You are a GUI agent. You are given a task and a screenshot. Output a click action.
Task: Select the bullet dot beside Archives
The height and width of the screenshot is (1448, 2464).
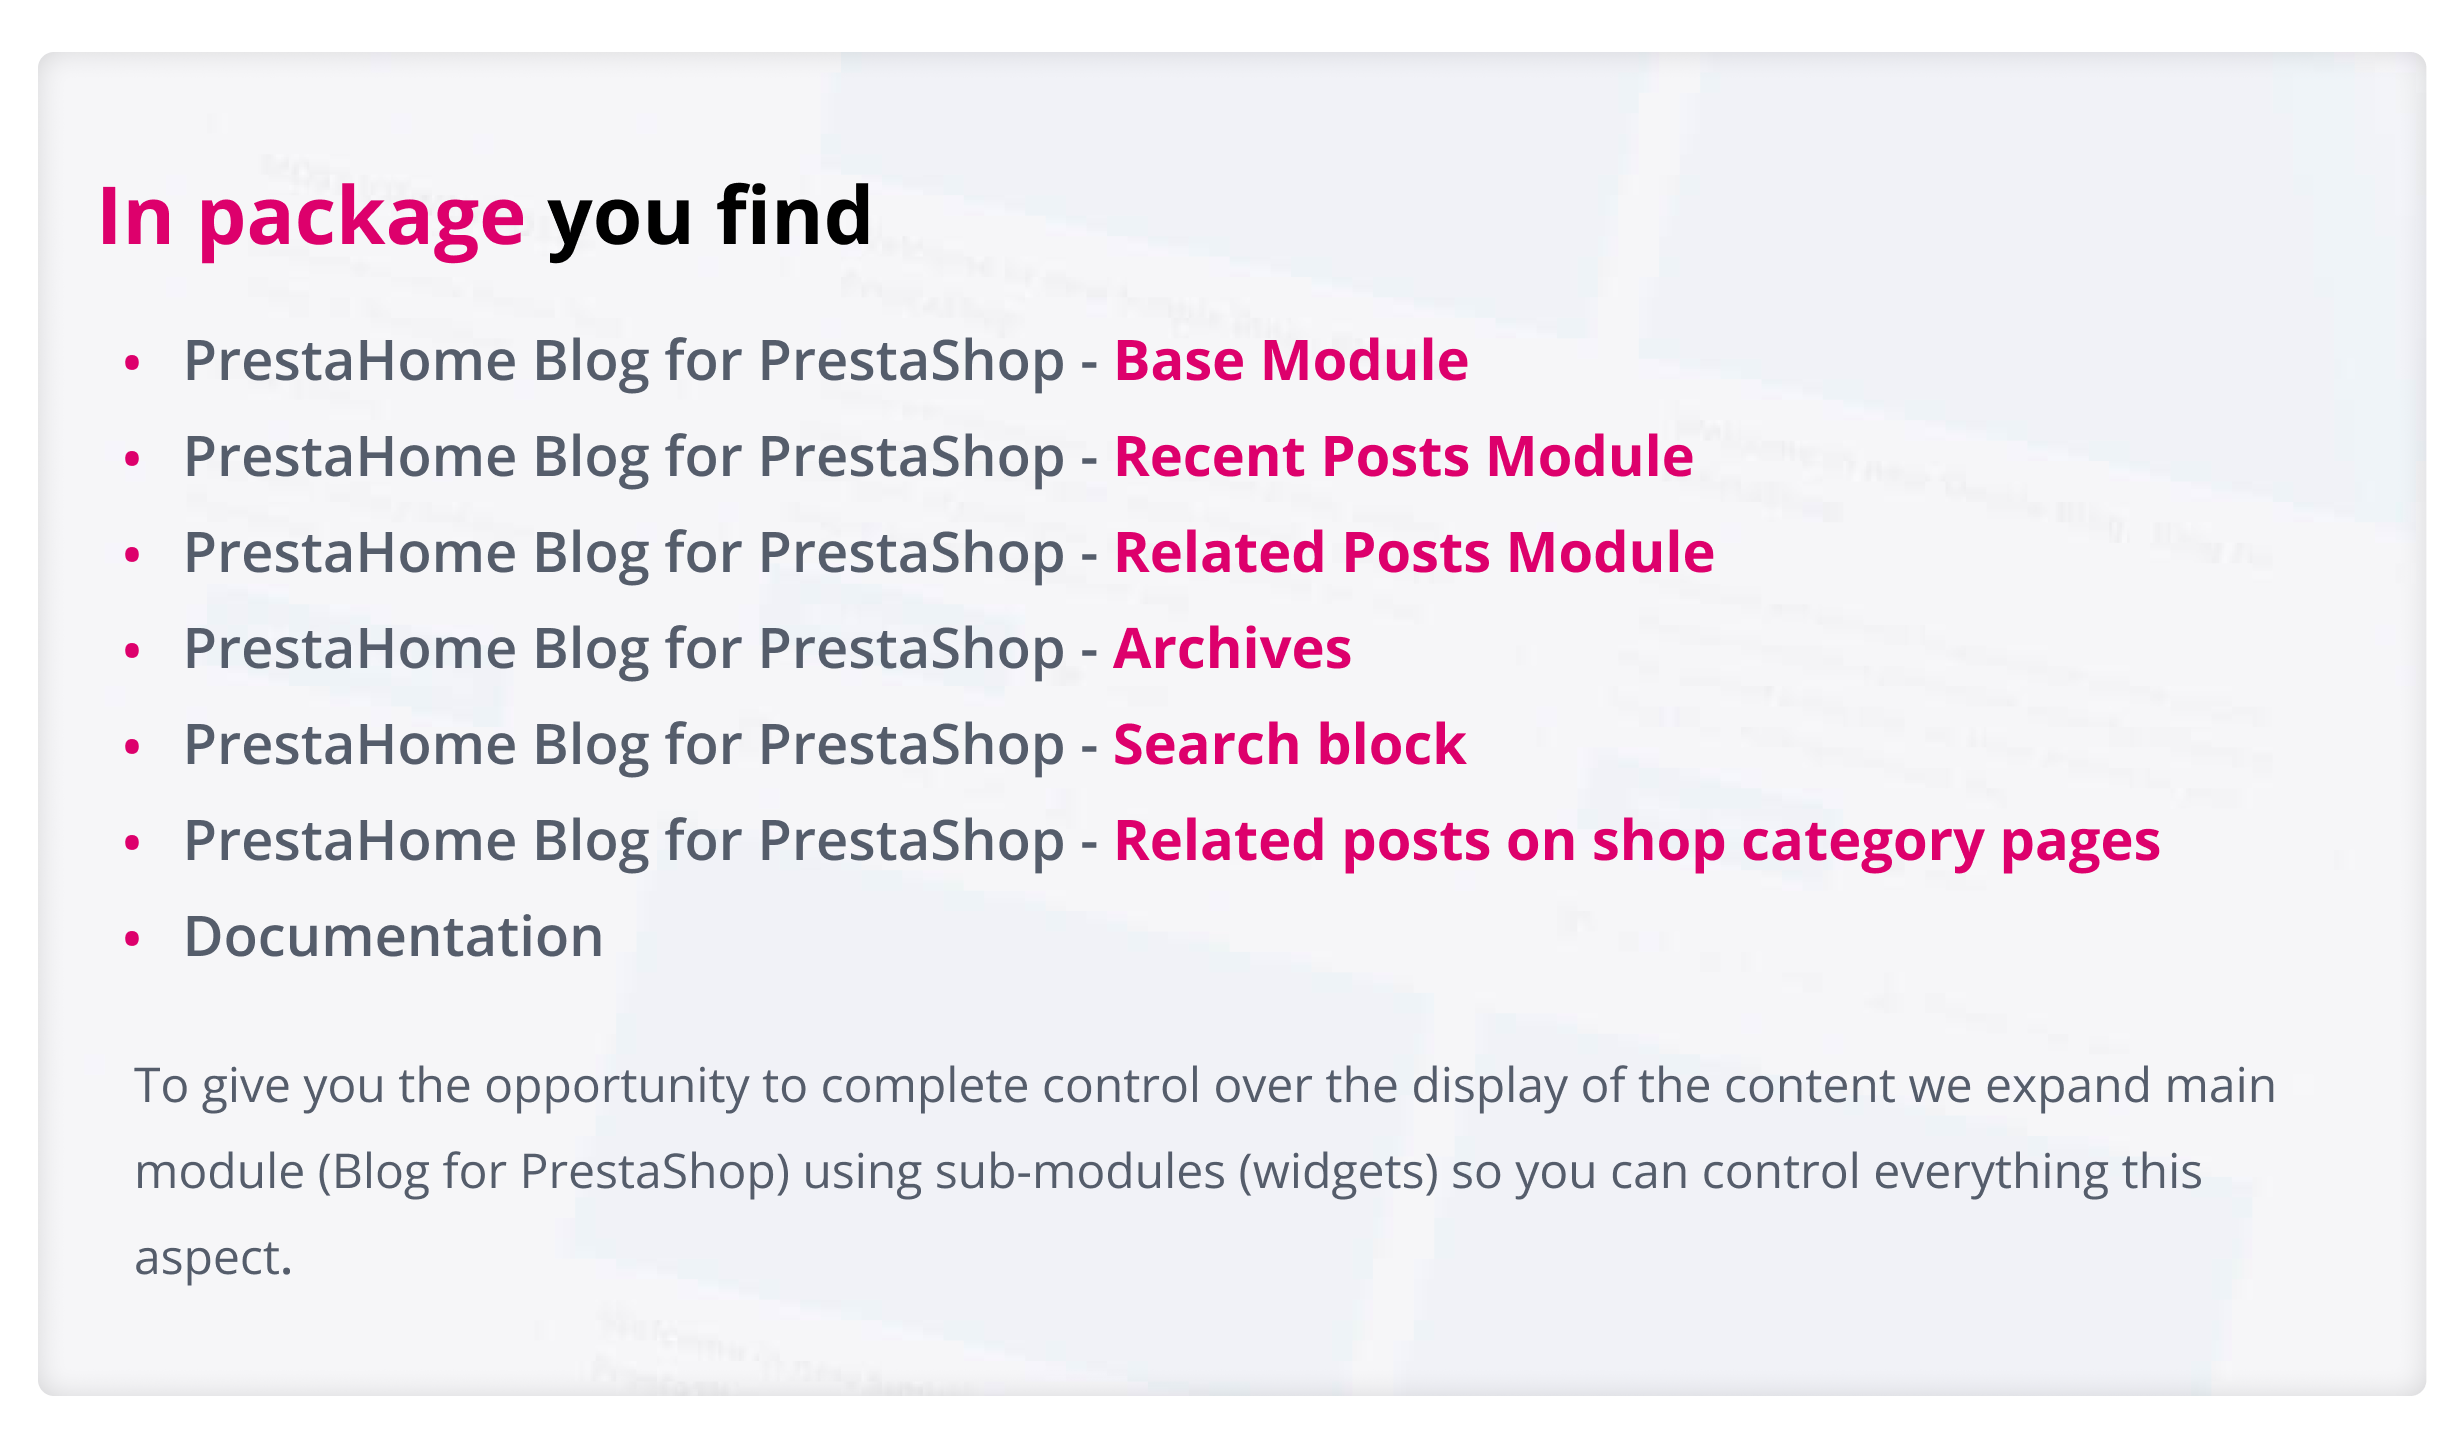[x=132, y=651]
